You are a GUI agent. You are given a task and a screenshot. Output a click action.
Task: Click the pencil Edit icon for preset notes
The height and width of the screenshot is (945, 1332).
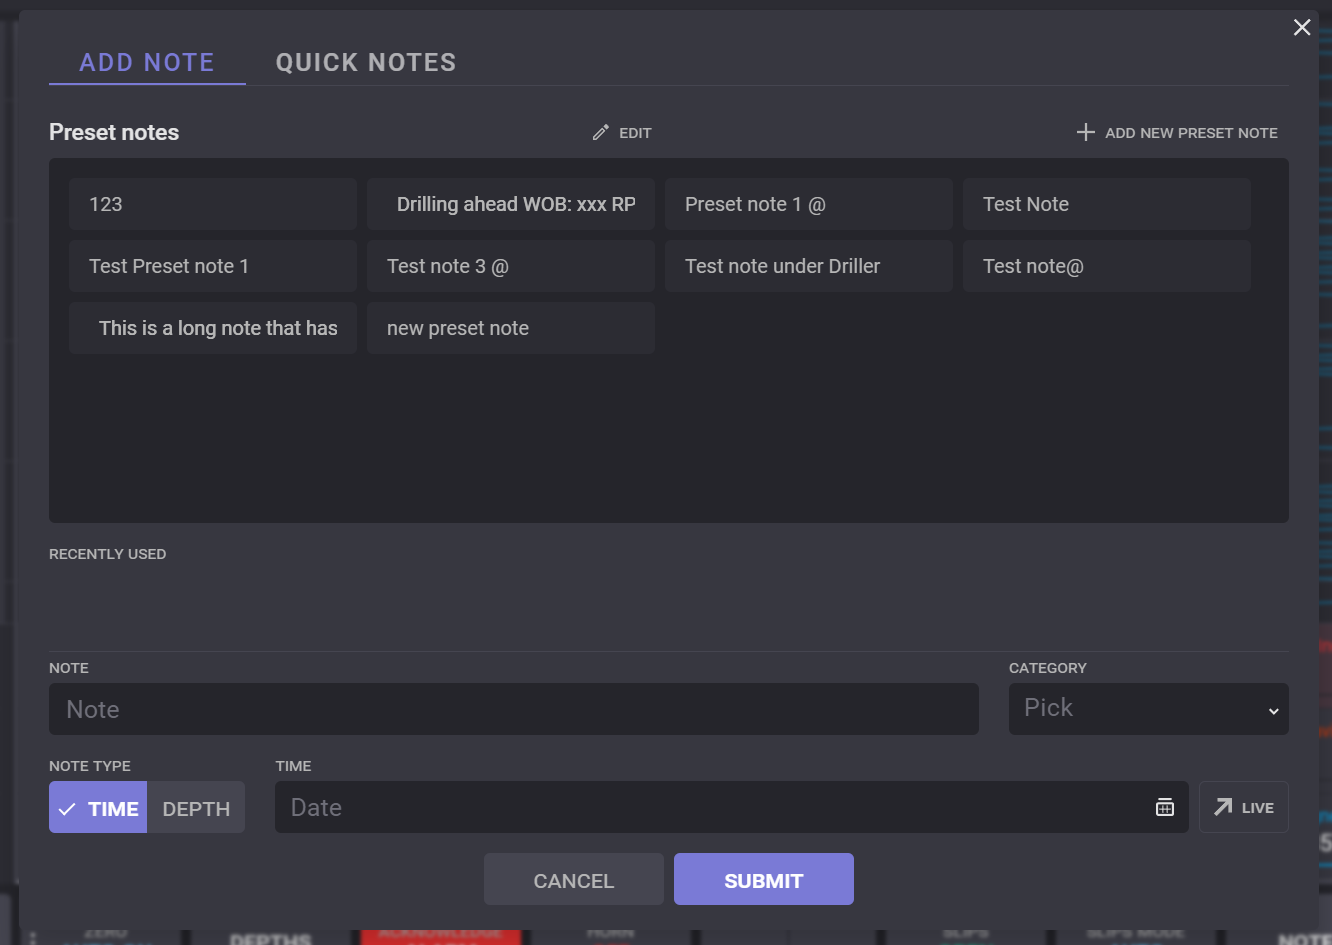(x=600, y=133)
